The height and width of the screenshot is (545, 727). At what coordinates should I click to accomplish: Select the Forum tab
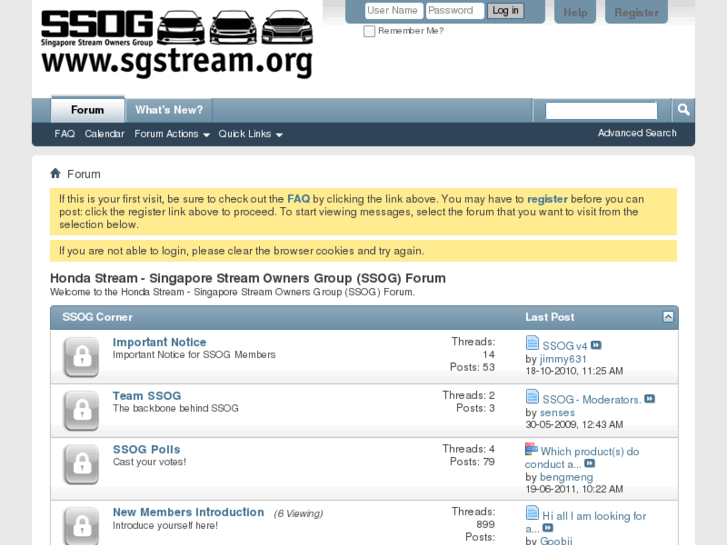click(88, 110)
